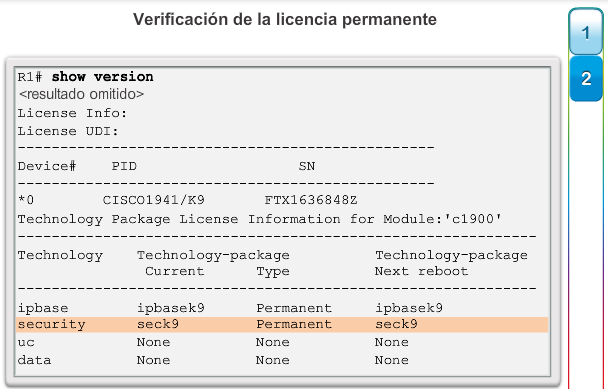The image size is (608, 389).
Task: Click the 'Type' column header
Action: [x=273, y=271]
